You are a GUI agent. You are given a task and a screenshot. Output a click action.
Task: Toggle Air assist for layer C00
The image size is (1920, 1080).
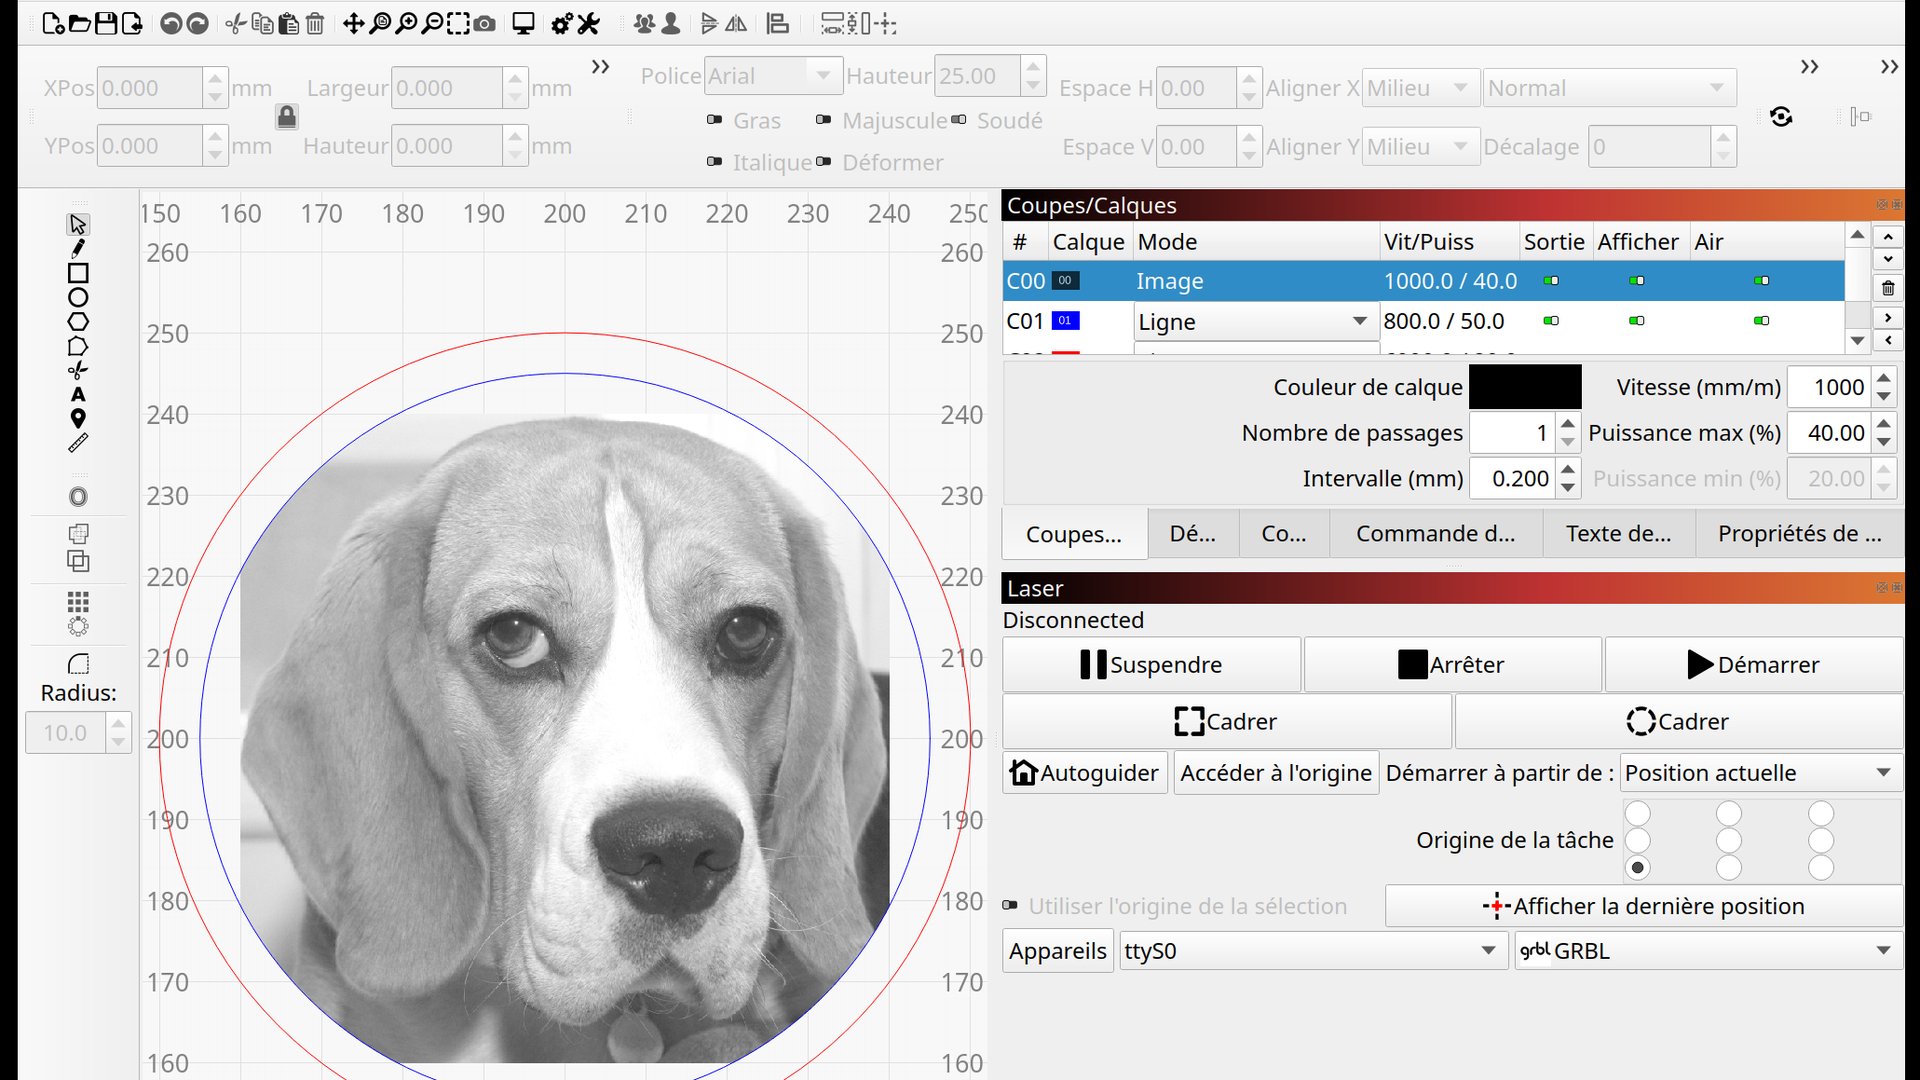coord(1762,281)
